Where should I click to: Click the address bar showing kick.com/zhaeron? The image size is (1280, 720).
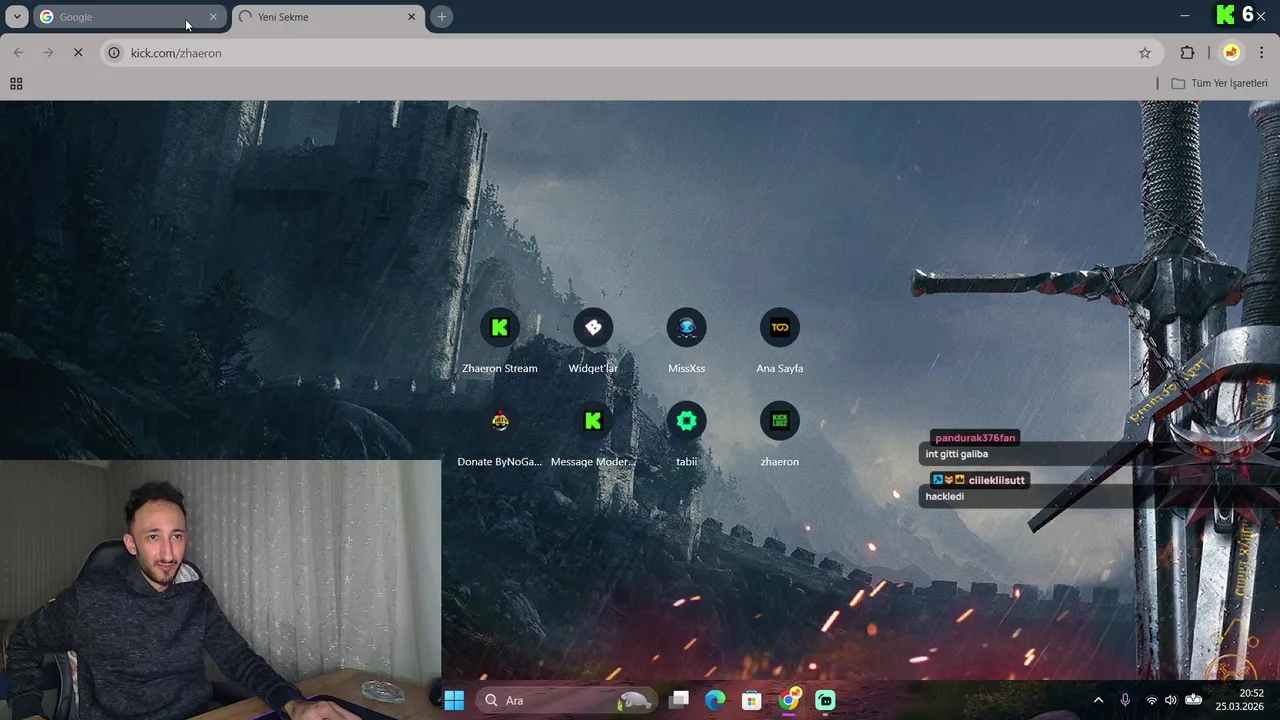coord(630,53)
